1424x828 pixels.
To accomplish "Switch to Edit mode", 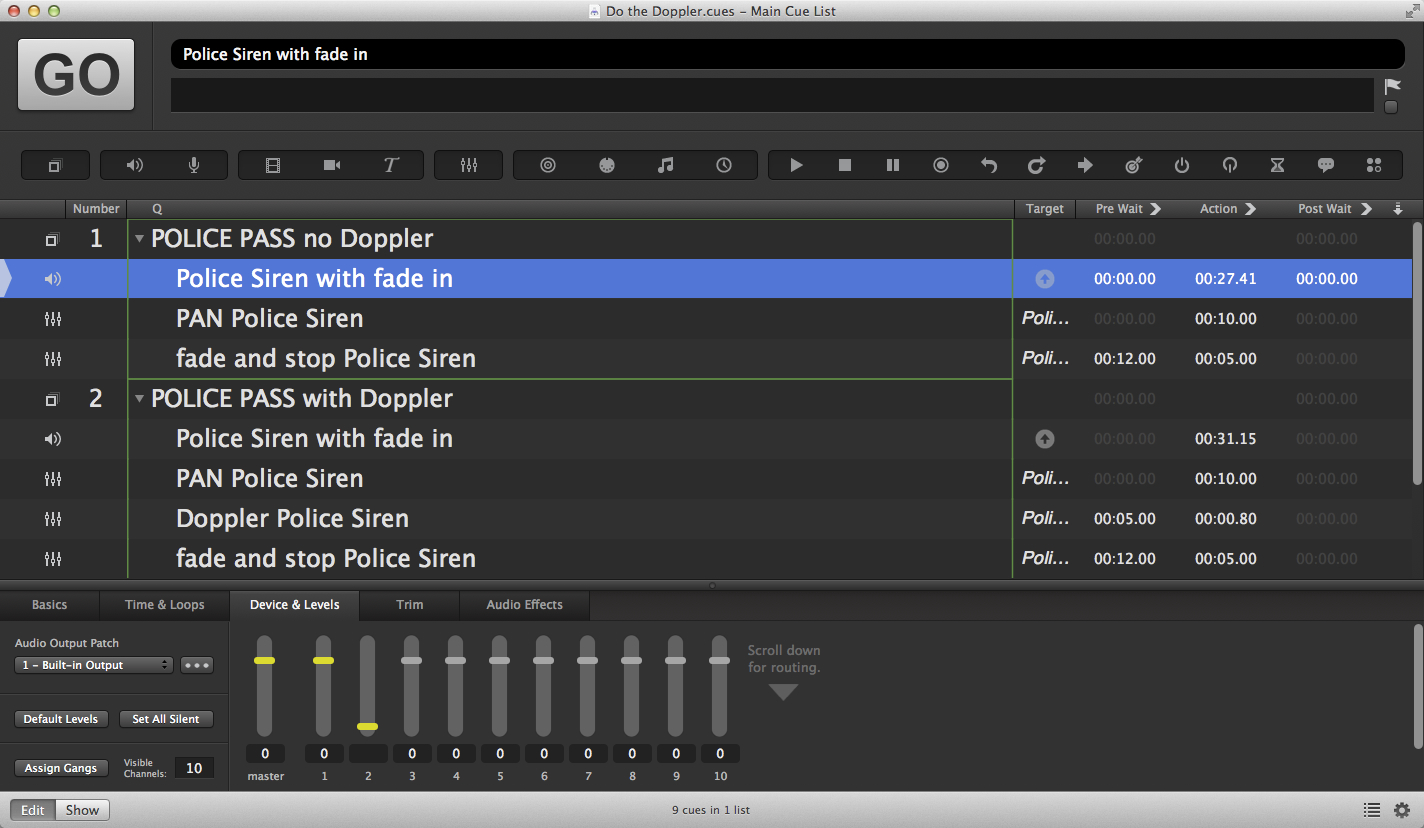I will pyautogui.click(x=33, y=810).
